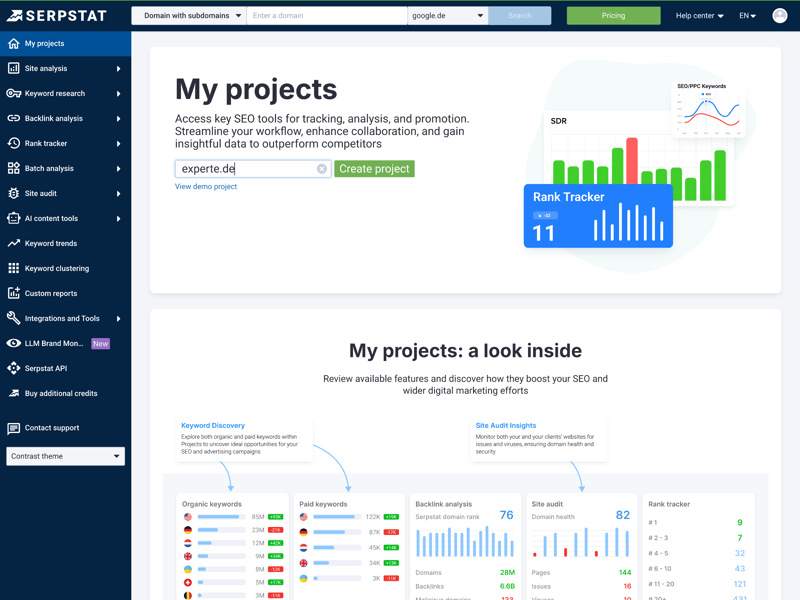The width and height of the screenshot is (800, 600).
Task: Open the Contrast theme dropdown
Action: [65, 456]
